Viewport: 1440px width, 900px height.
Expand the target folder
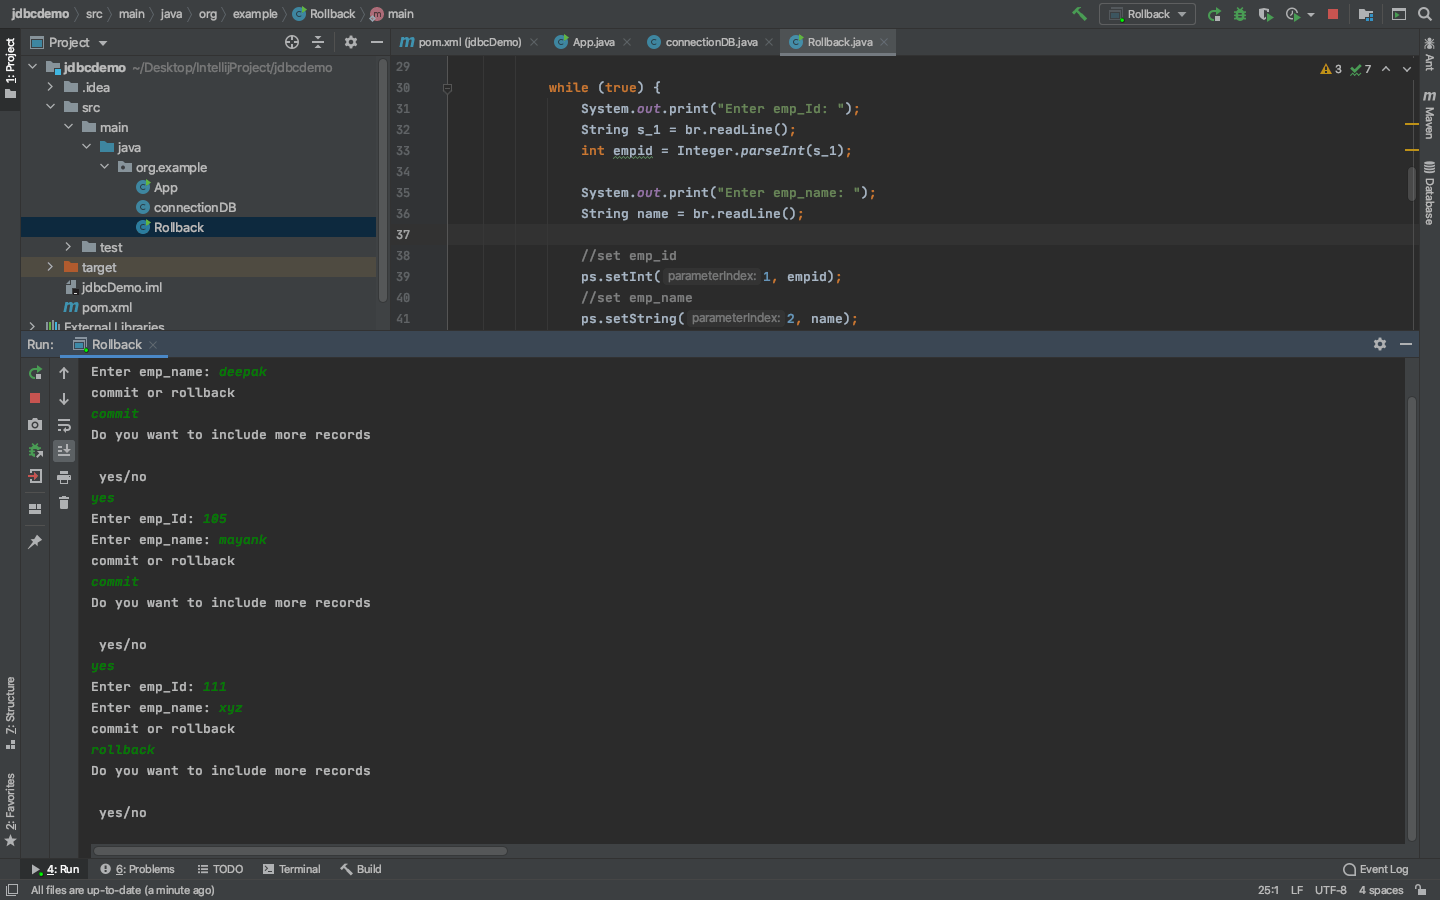click(x=50, y=267)
